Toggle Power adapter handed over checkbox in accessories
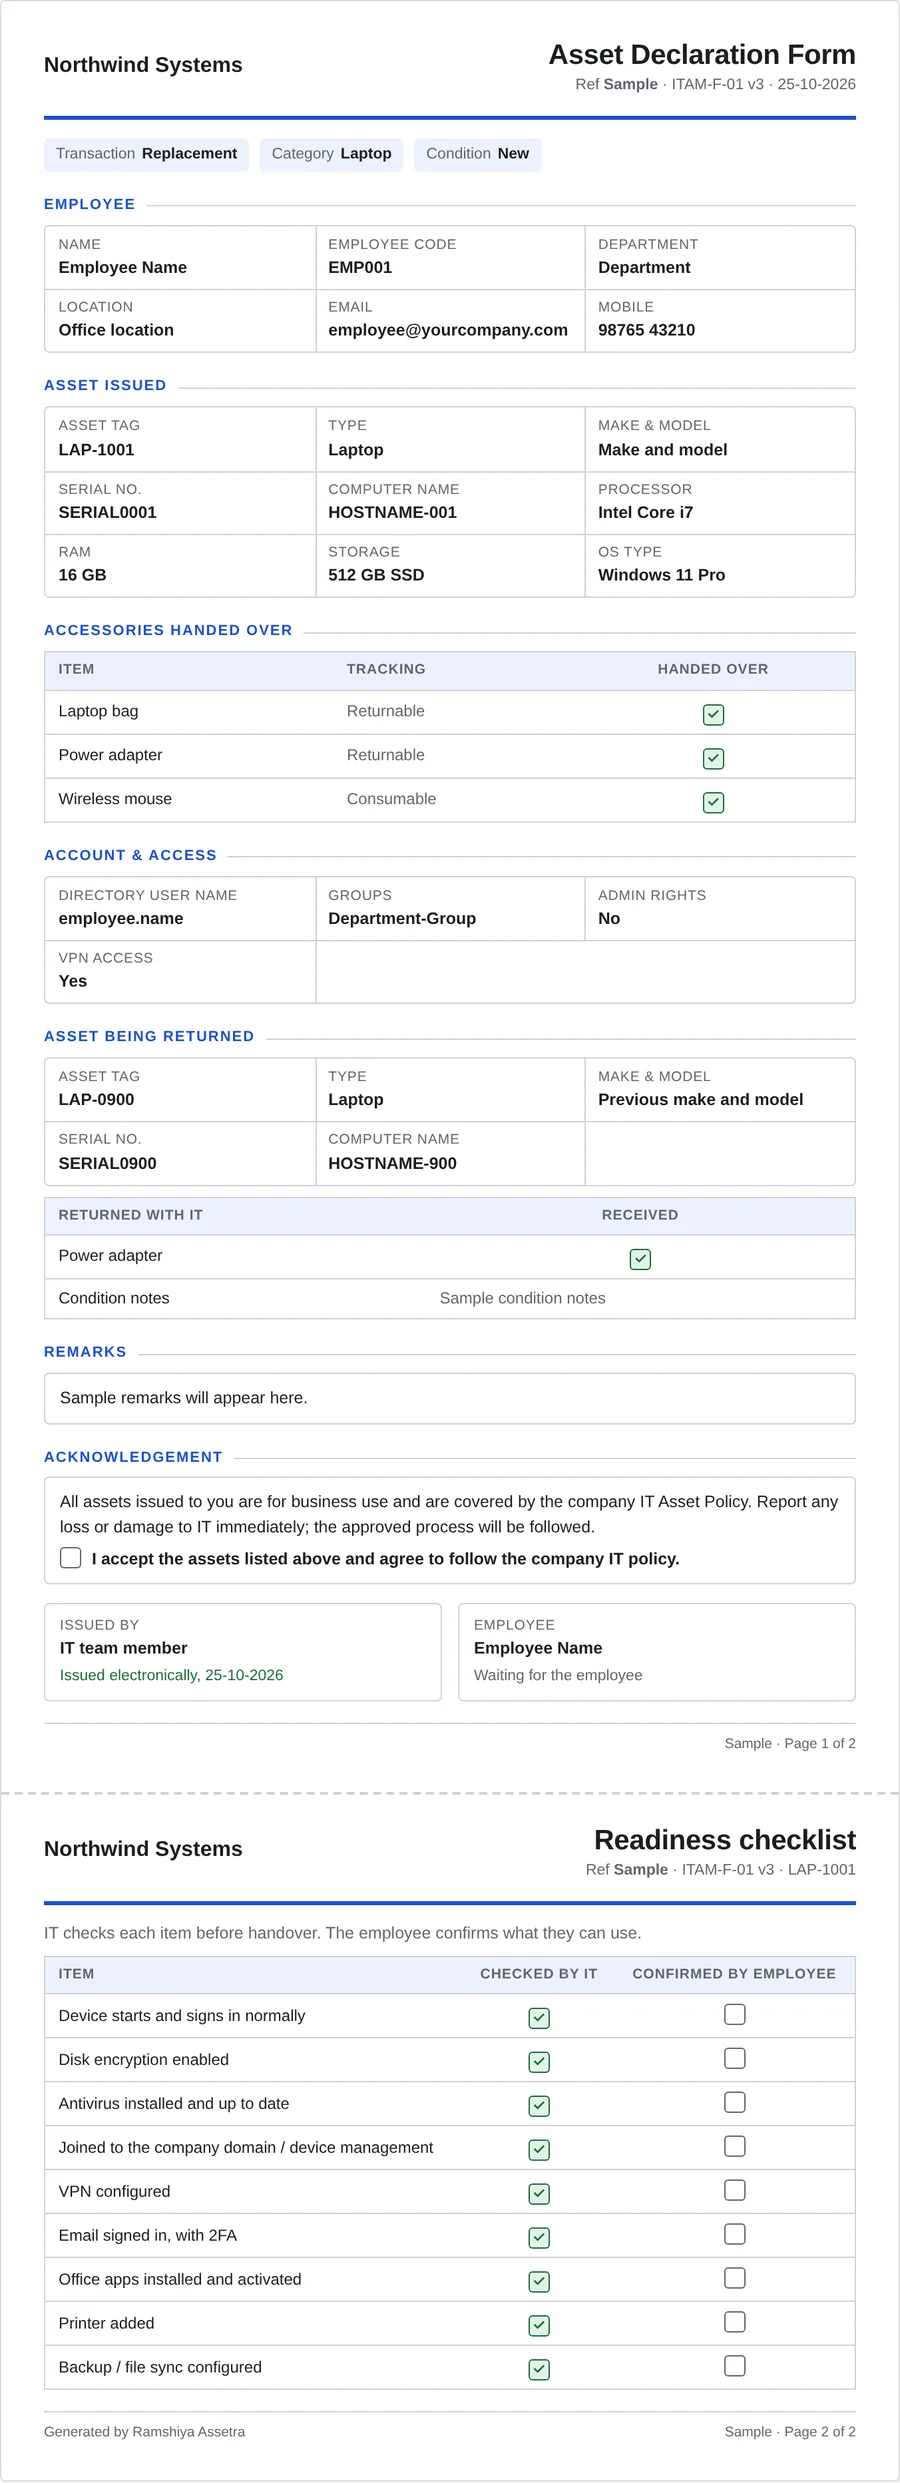900x2483 pixels. point(713,758)
